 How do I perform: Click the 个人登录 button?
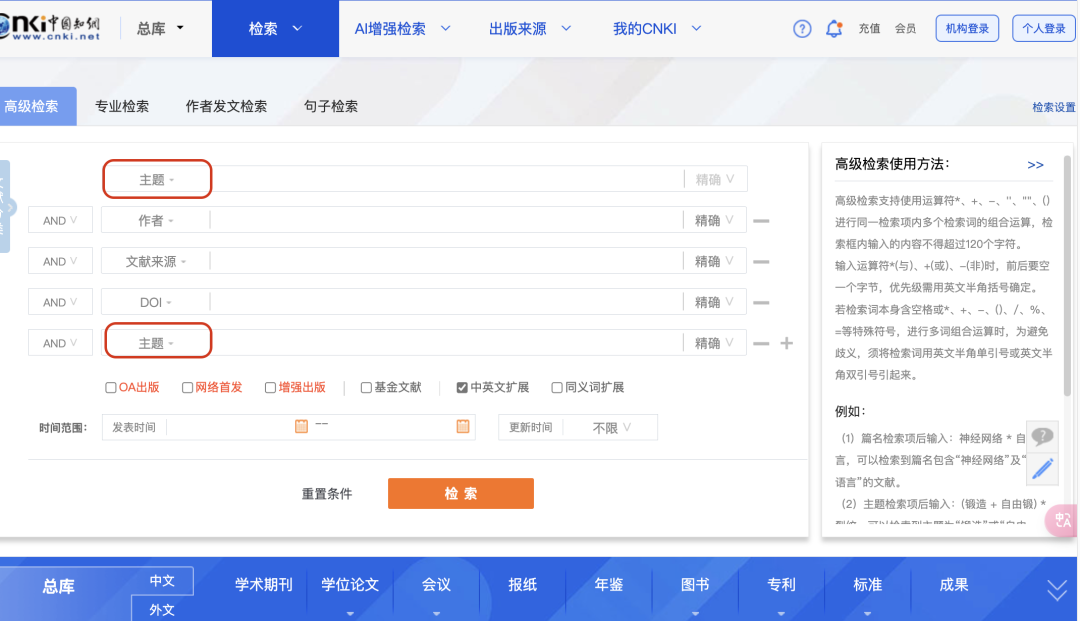1043,28
